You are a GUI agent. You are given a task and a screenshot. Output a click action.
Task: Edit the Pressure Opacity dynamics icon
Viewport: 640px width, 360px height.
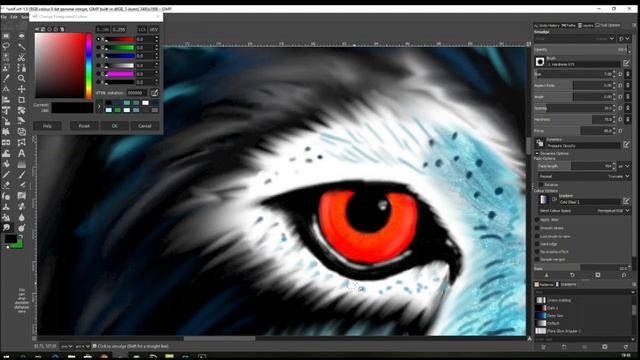pos(627,144)
